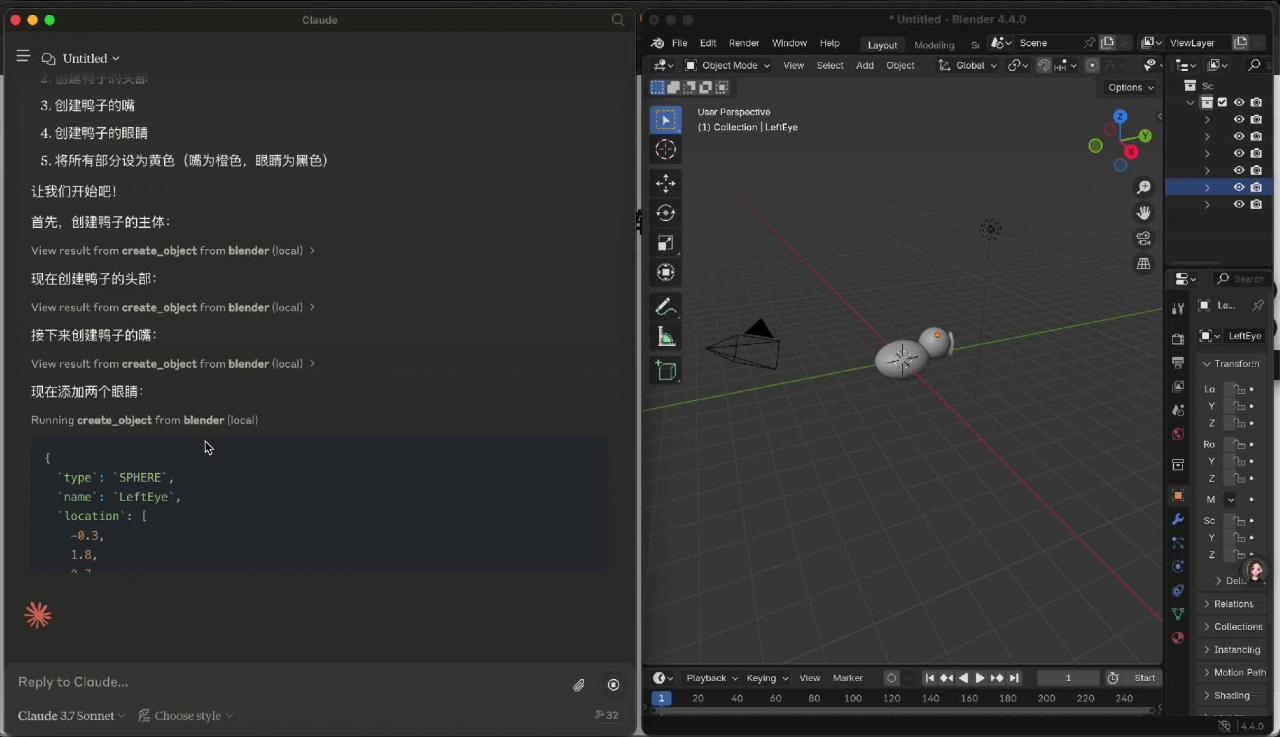Open the Object Mode dropdown

(727, 65)
